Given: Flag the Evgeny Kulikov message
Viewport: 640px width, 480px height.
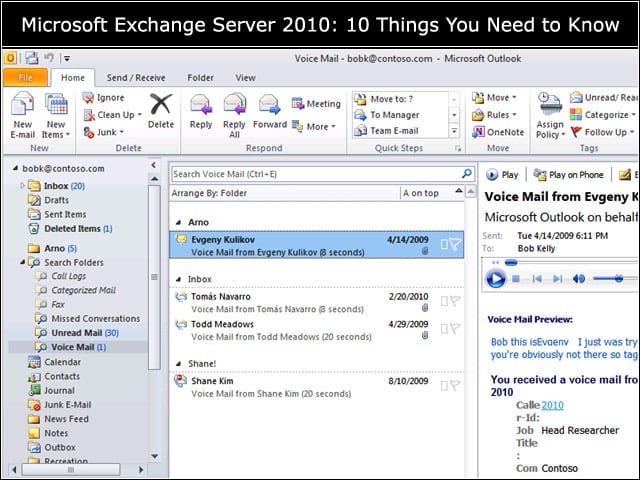Looking at the screenshot, I should pos(455,244).
